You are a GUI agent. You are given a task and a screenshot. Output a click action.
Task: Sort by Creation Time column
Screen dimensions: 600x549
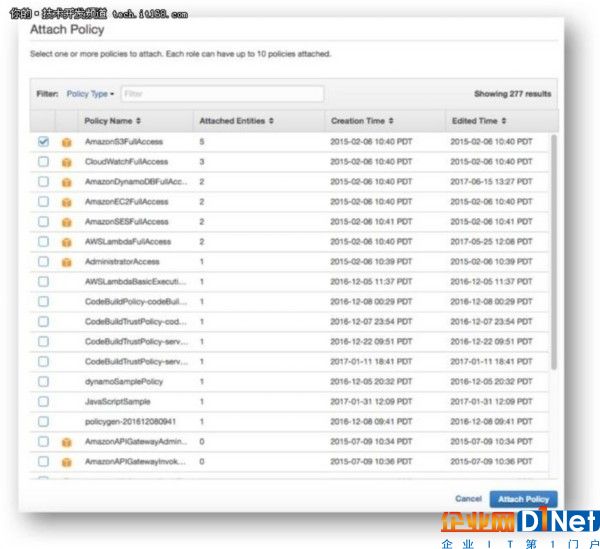pos(362,121)
